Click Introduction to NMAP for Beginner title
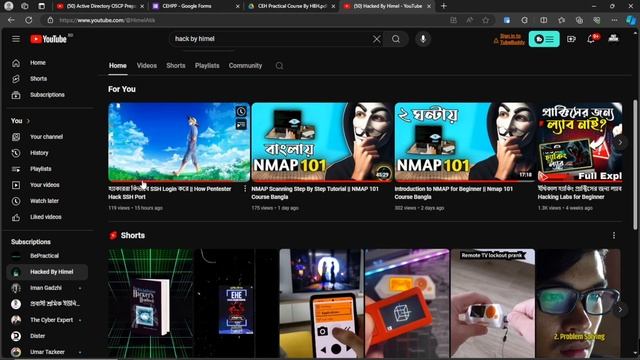 [x=453, y=193]
